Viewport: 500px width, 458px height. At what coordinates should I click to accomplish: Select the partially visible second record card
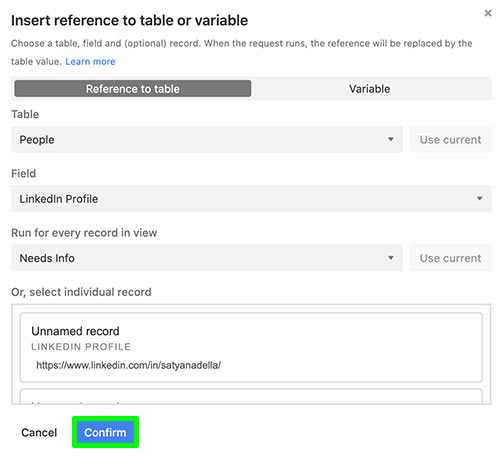(251, 396)
